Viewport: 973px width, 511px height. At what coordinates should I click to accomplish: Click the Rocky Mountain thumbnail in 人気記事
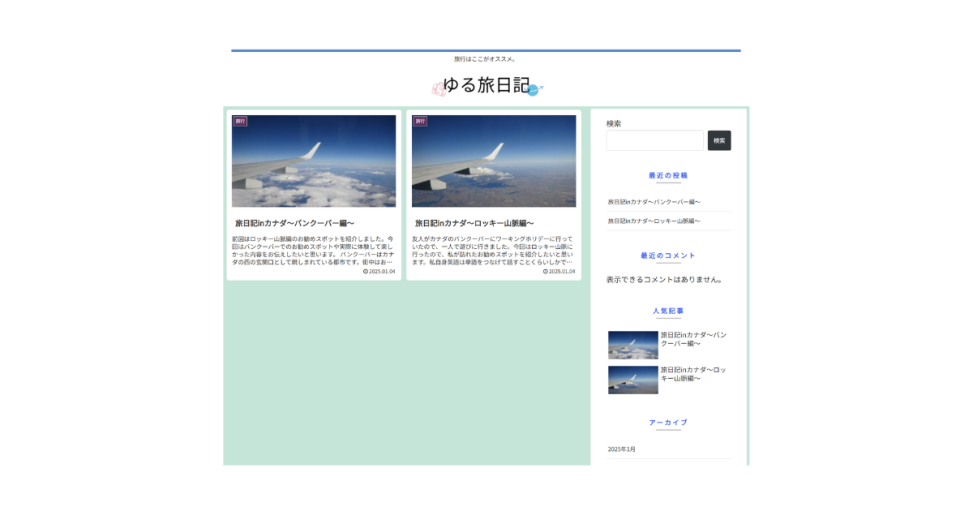[632, 380]
